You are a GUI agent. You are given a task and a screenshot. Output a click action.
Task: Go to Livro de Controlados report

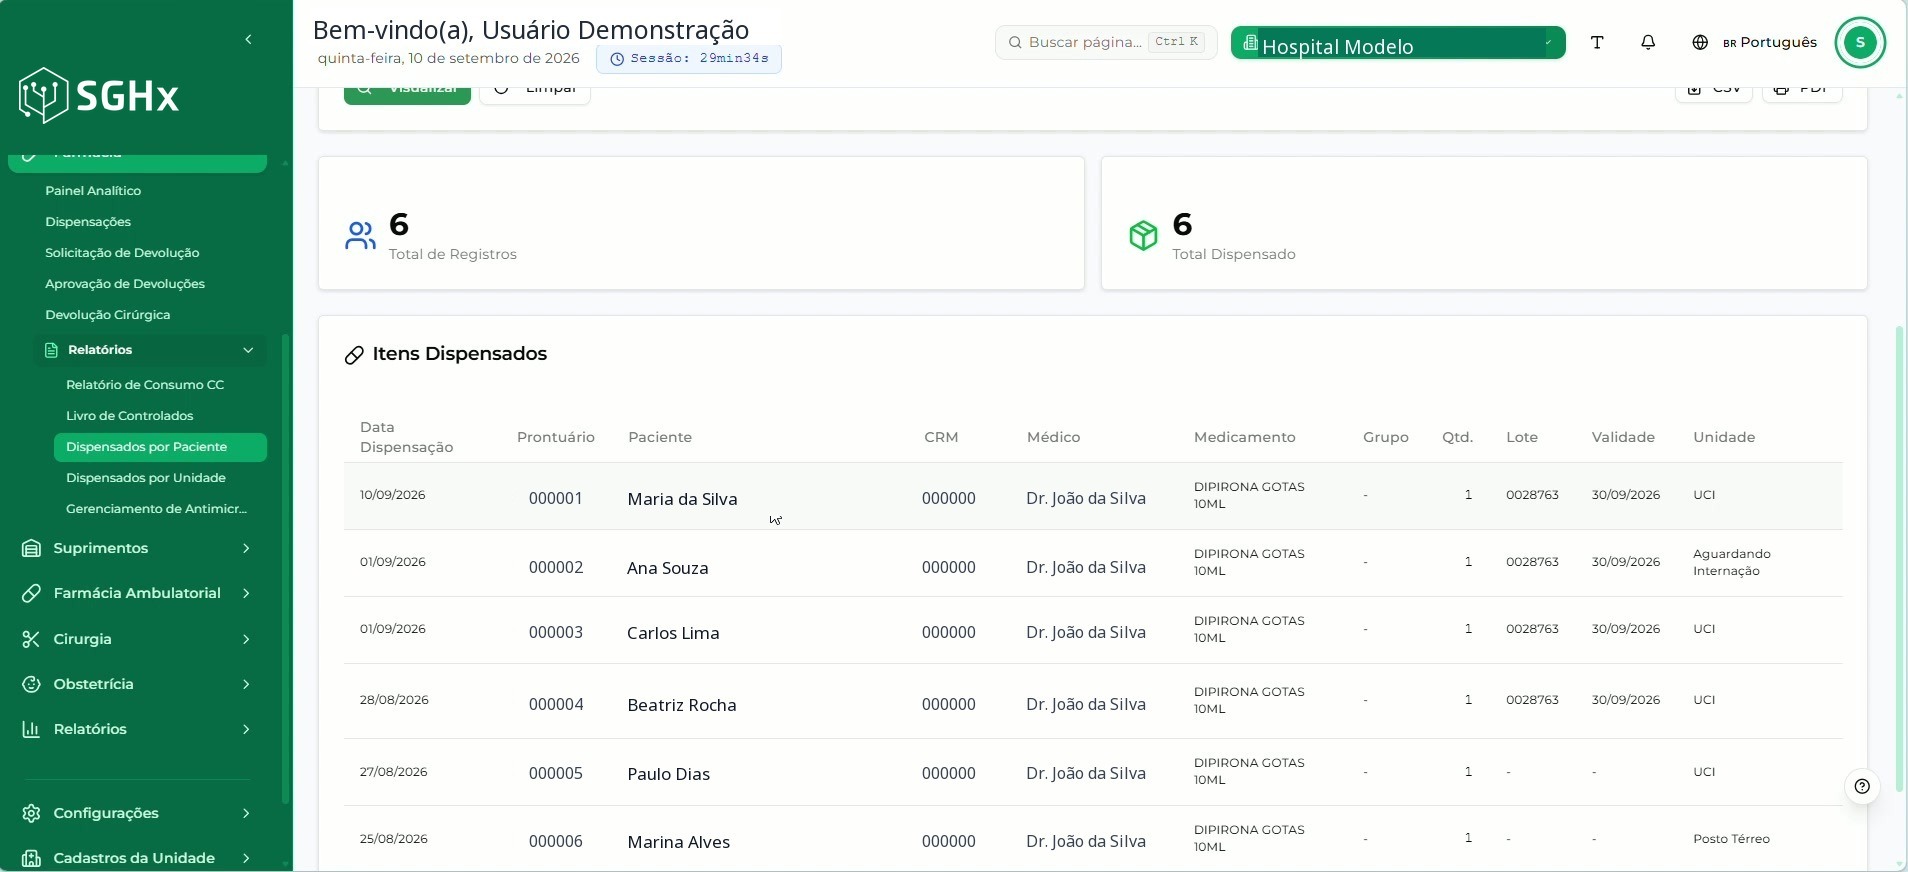tap(130, 416)
